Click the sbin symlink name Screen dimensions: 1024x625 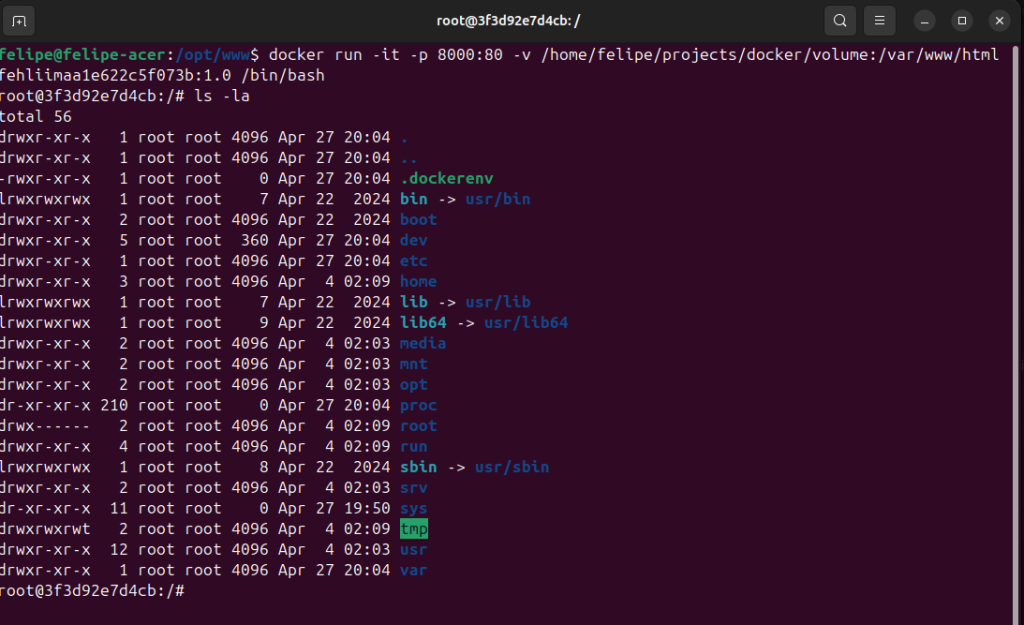(418, 467)
